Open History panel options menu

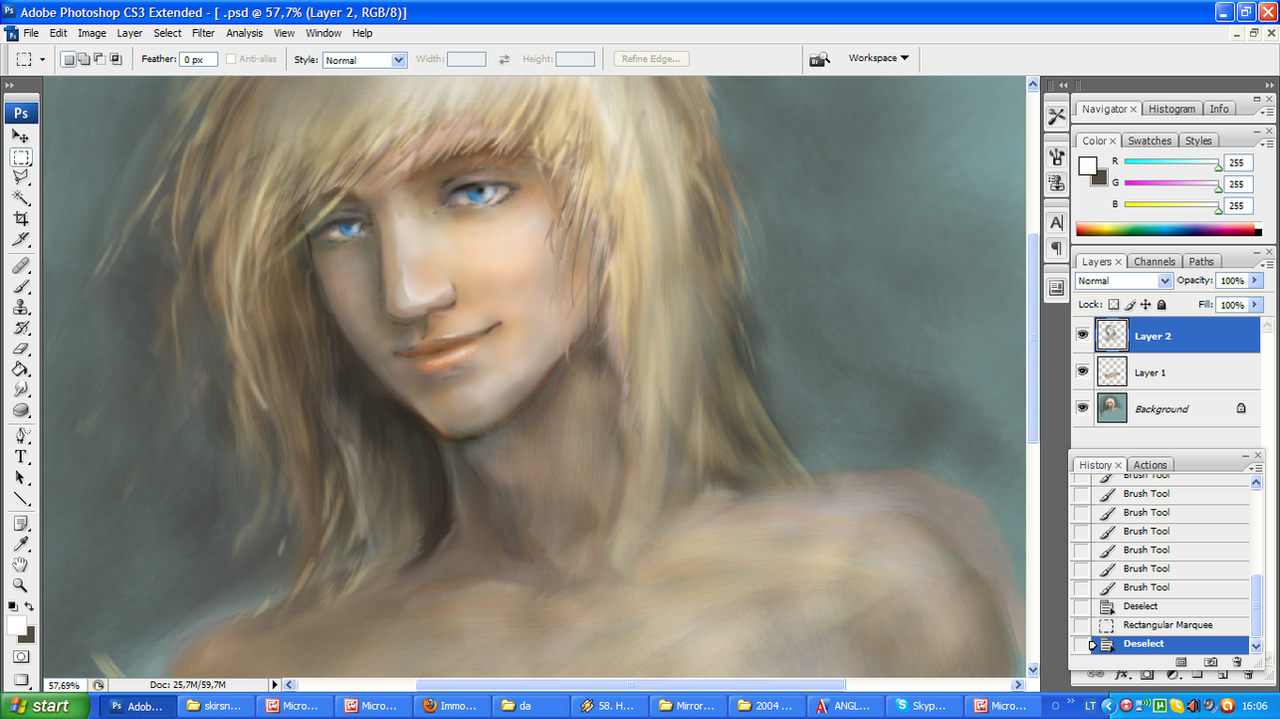[x=1254, y=468]
